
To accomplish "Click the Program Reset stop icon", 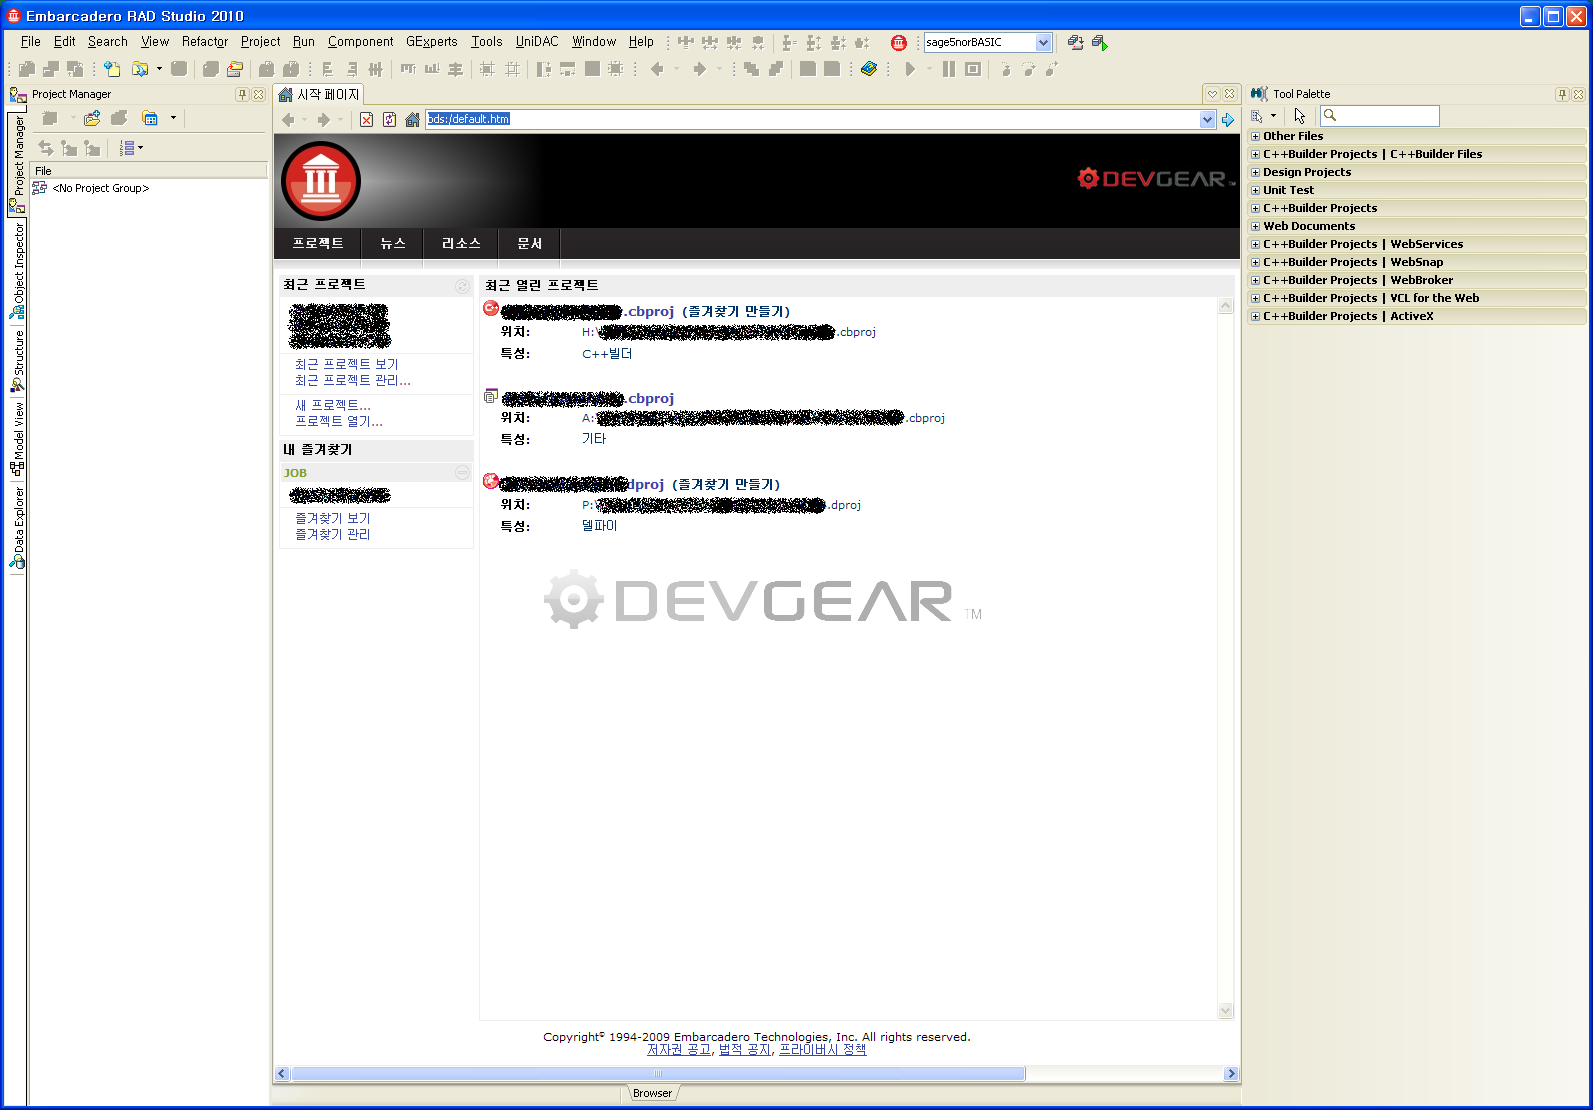I will (972, 69).
